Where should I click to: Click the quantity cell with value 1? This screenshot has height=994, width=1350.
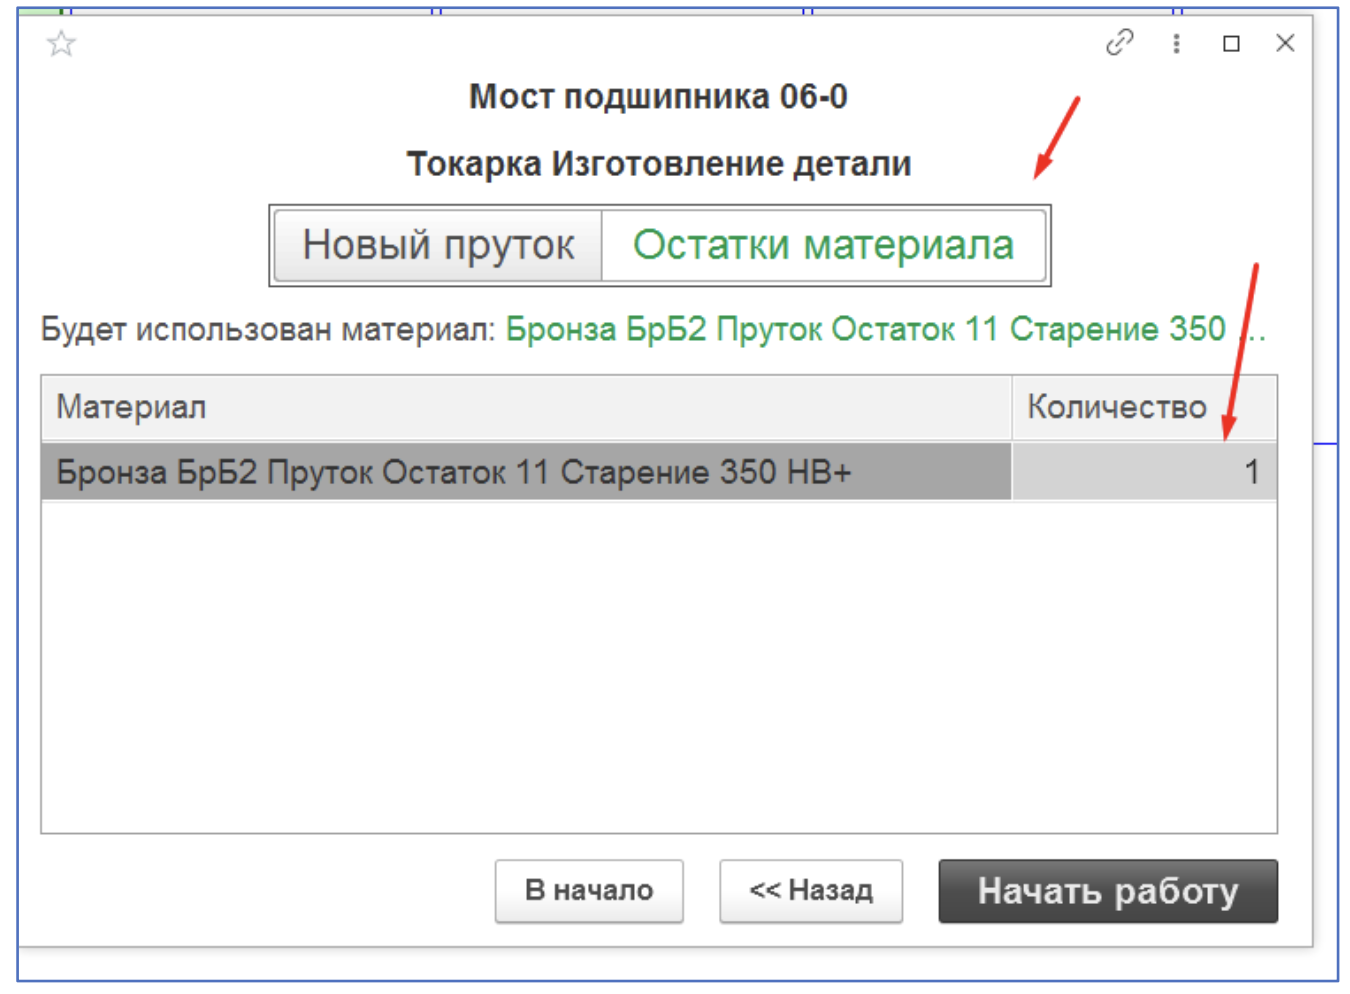point(1143,471)
